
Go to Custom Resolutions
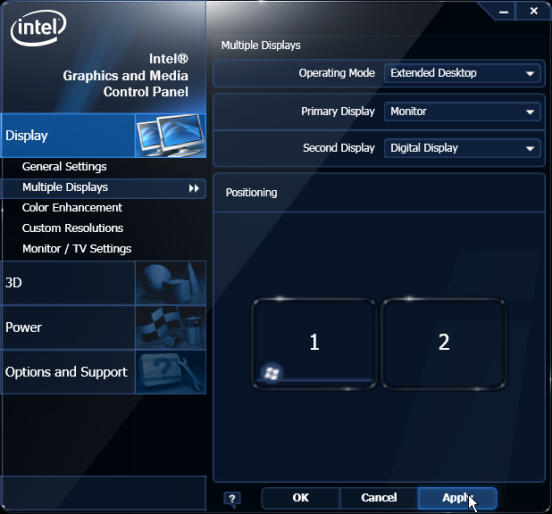tap(73, 228)
